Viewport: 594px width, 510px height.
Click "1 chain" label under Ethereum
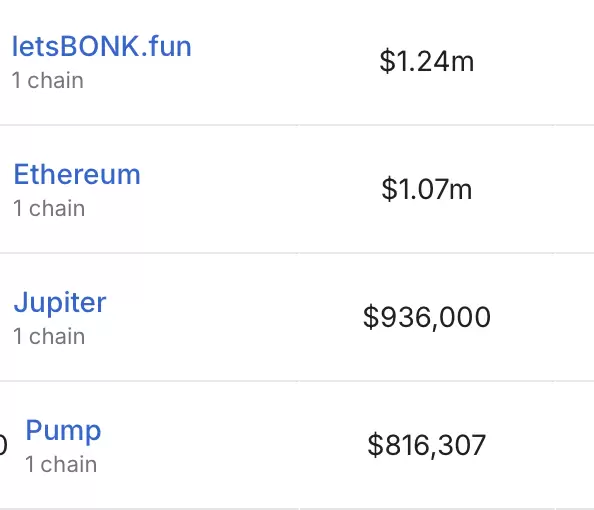click(49, 208)
